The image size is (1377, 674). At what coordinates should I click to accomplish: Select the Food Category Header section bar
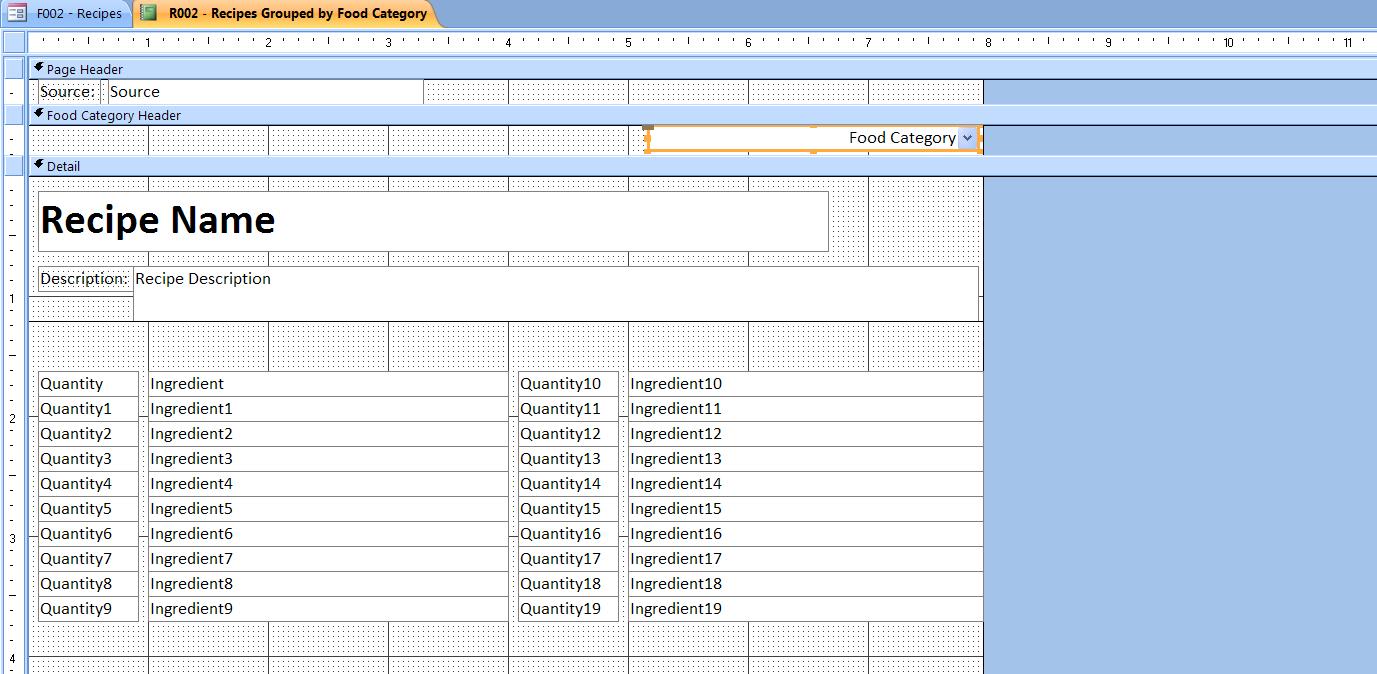[x=500, y=115]
